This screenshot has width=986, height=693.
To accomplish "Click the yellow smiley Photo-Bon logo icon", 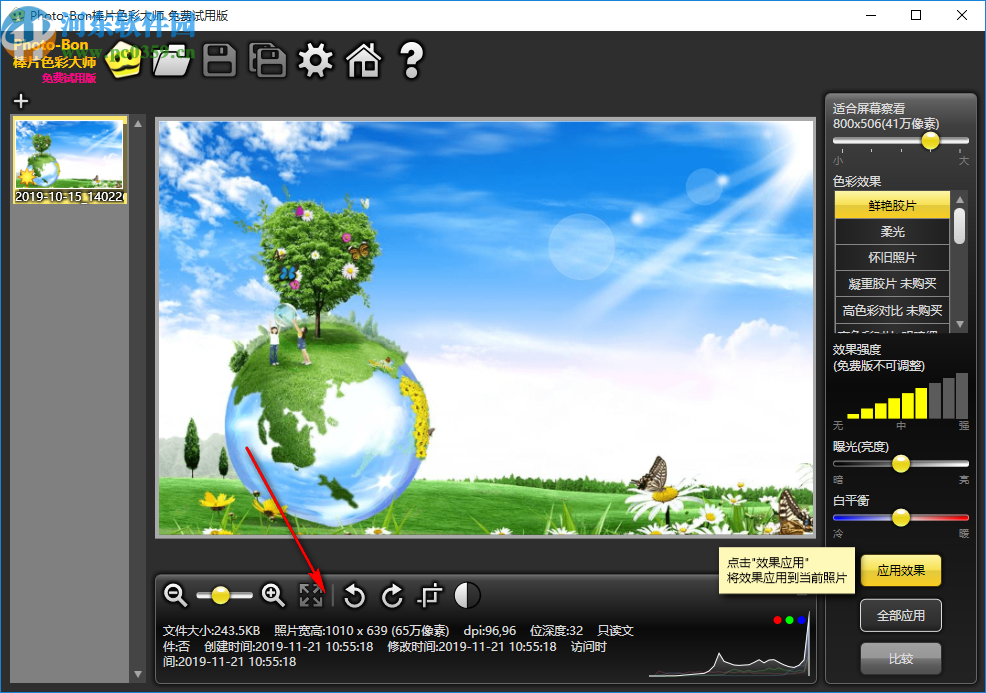I will tap(124, 61).
